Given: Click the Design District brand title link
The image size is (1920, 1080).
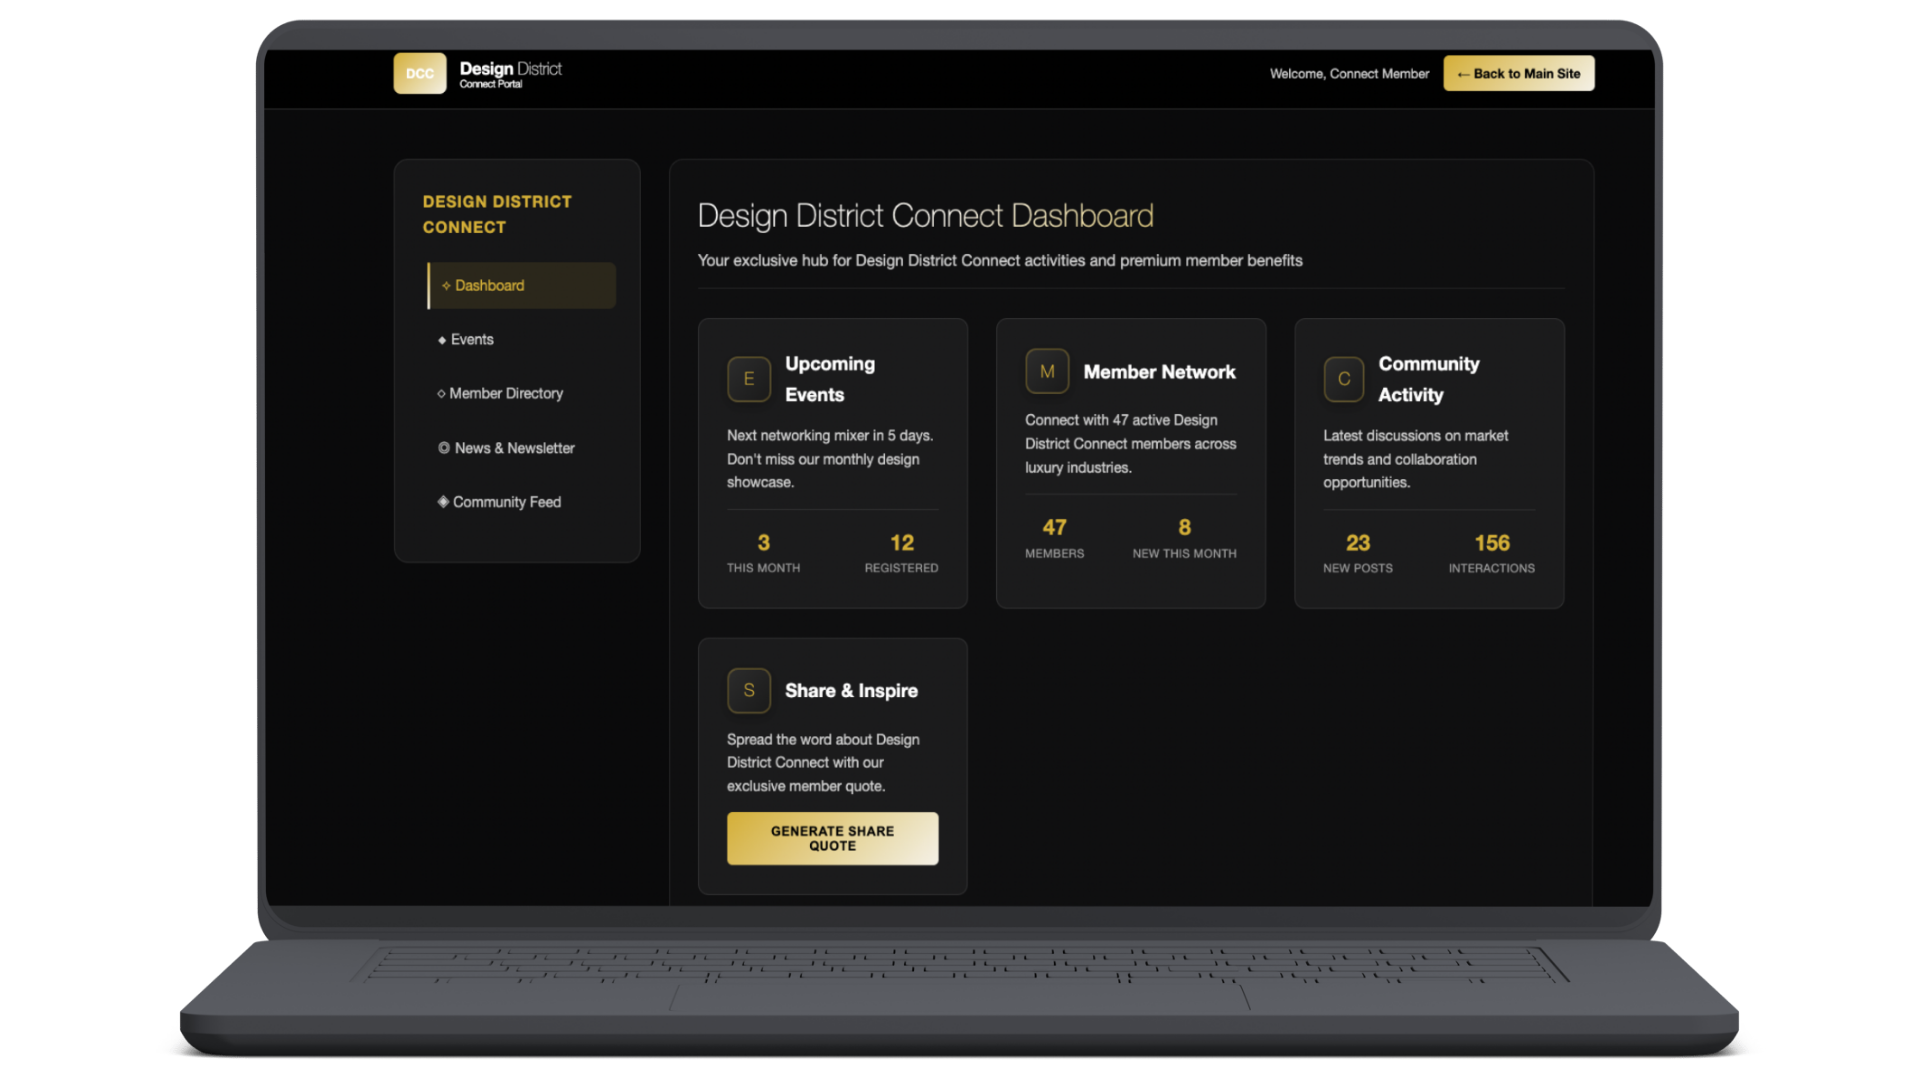Looking at the screenshot, I should pyautogui.click(x=510, y=69).
